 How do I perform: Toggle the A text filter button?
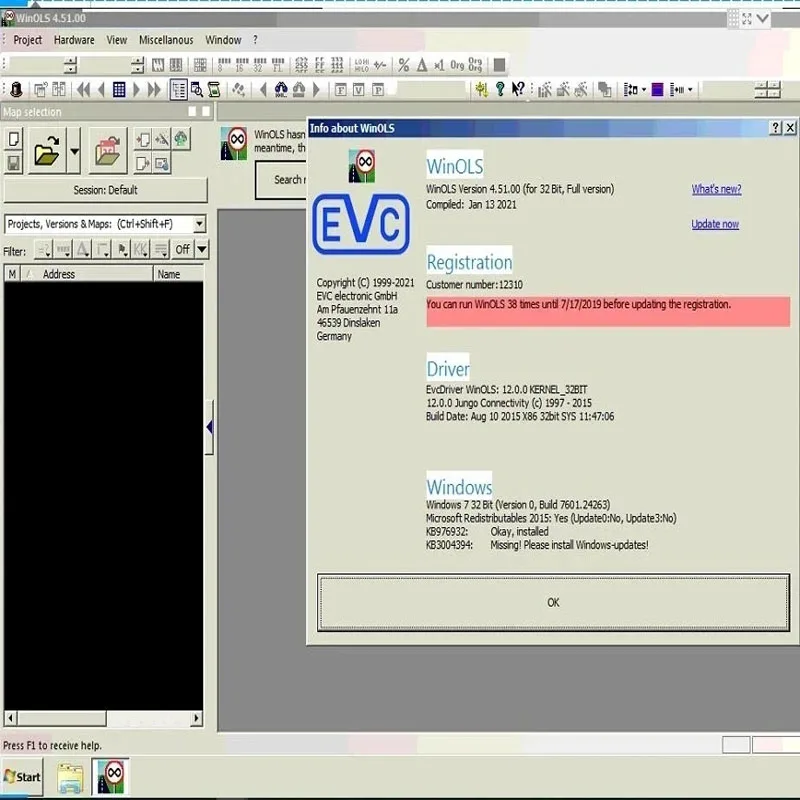click(x=83, y=249)
